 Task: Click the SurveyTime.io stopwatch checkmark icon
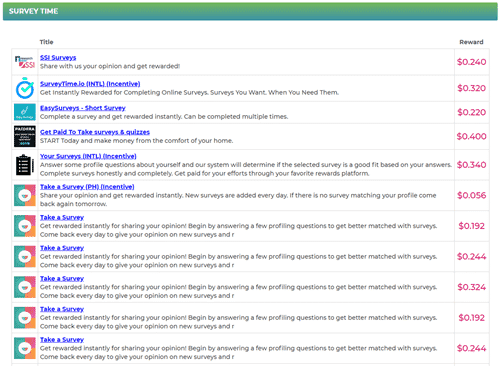[x=25, y=88]
